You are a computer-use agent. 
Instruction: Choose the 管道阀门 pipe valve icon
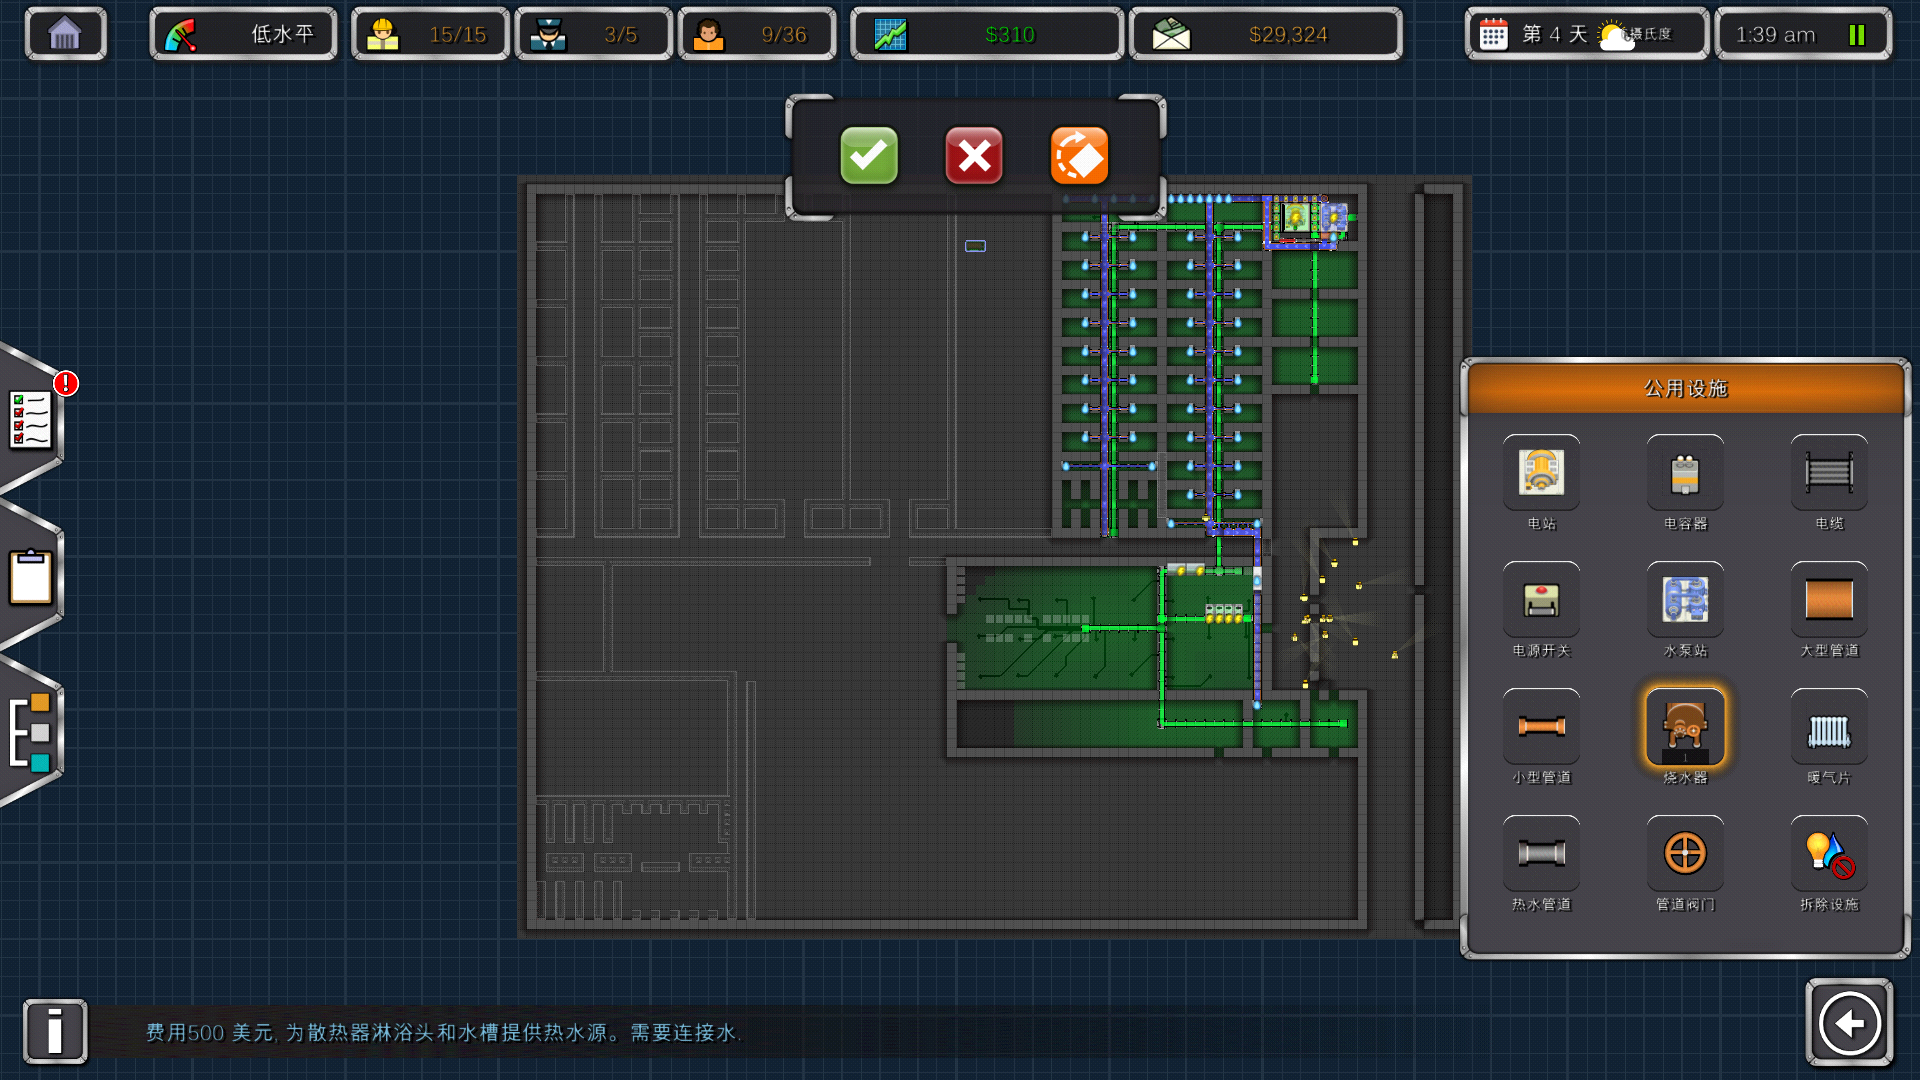point(1685,853)
